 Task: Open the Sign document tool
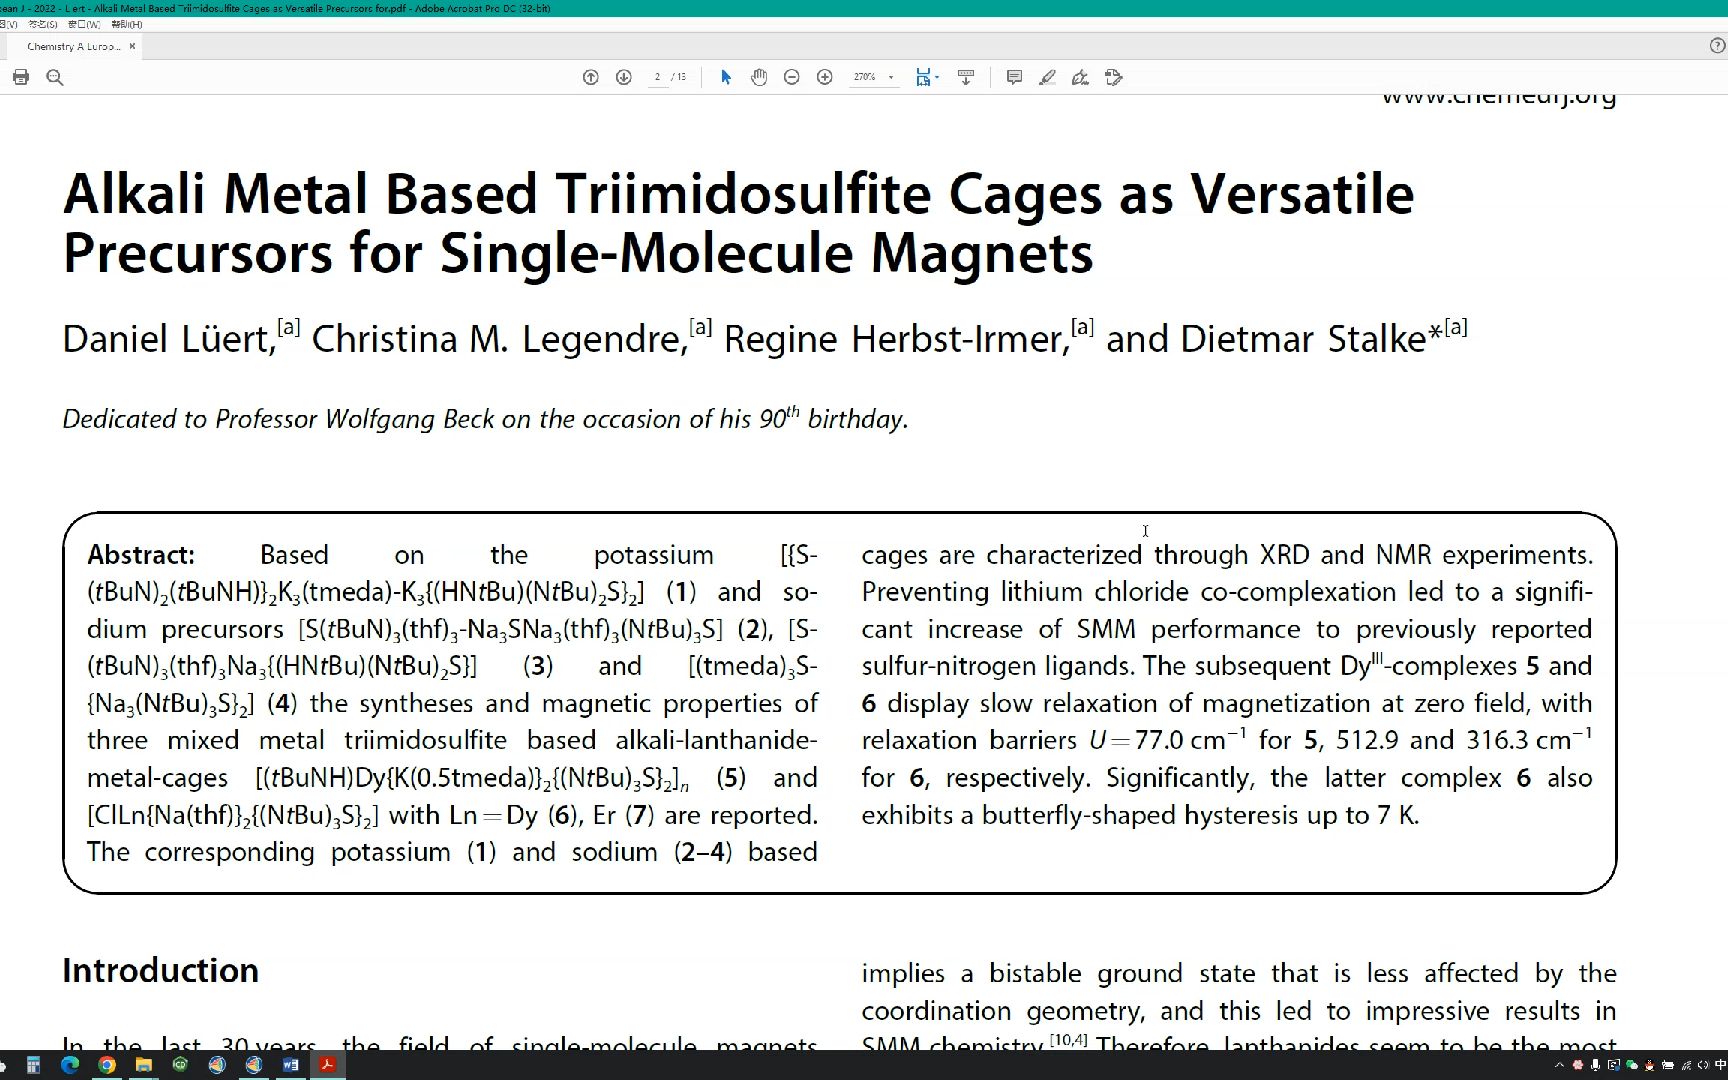point(1080,77)
